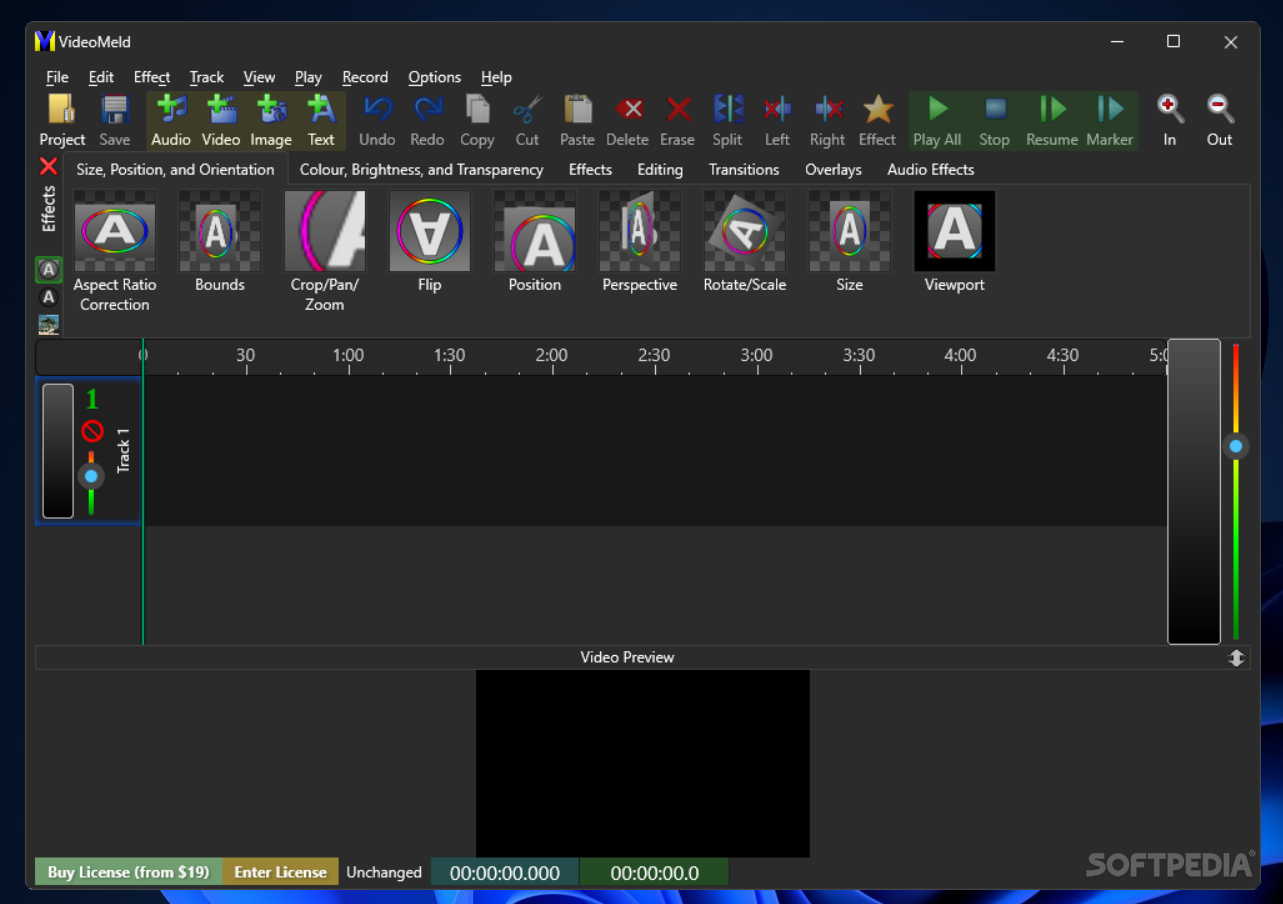
Task: Click the Split toolbar icon
Action: 728,109
